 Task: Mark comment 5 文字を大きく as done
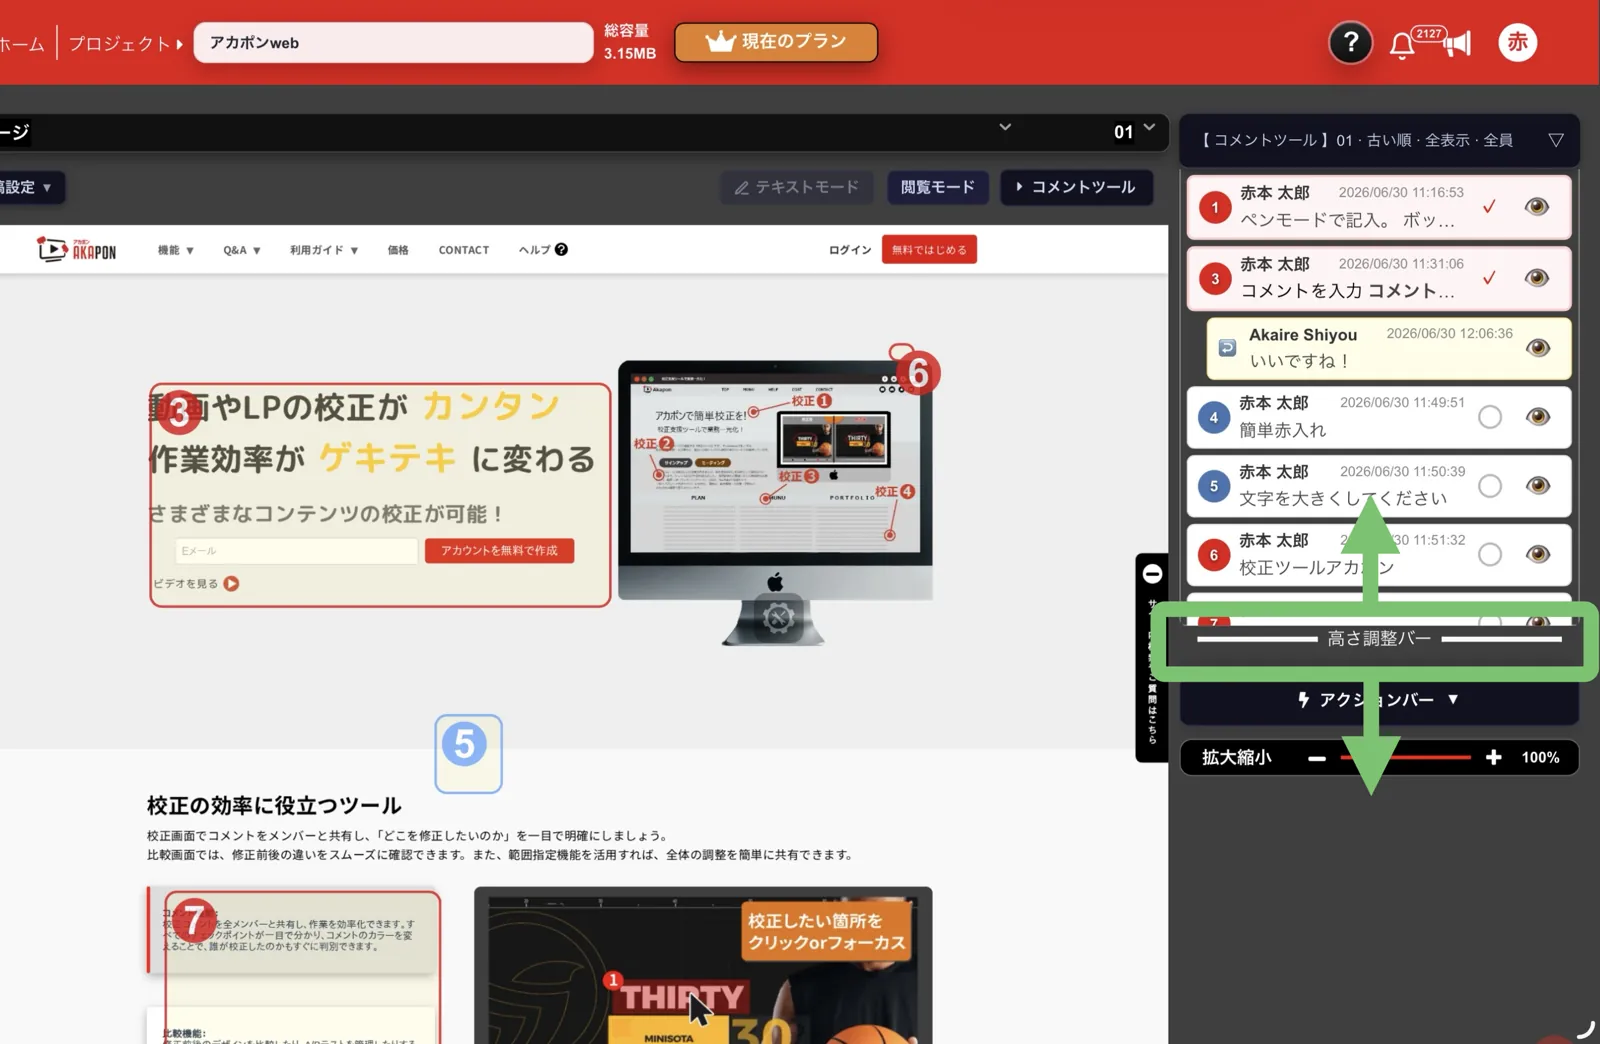1490,486
